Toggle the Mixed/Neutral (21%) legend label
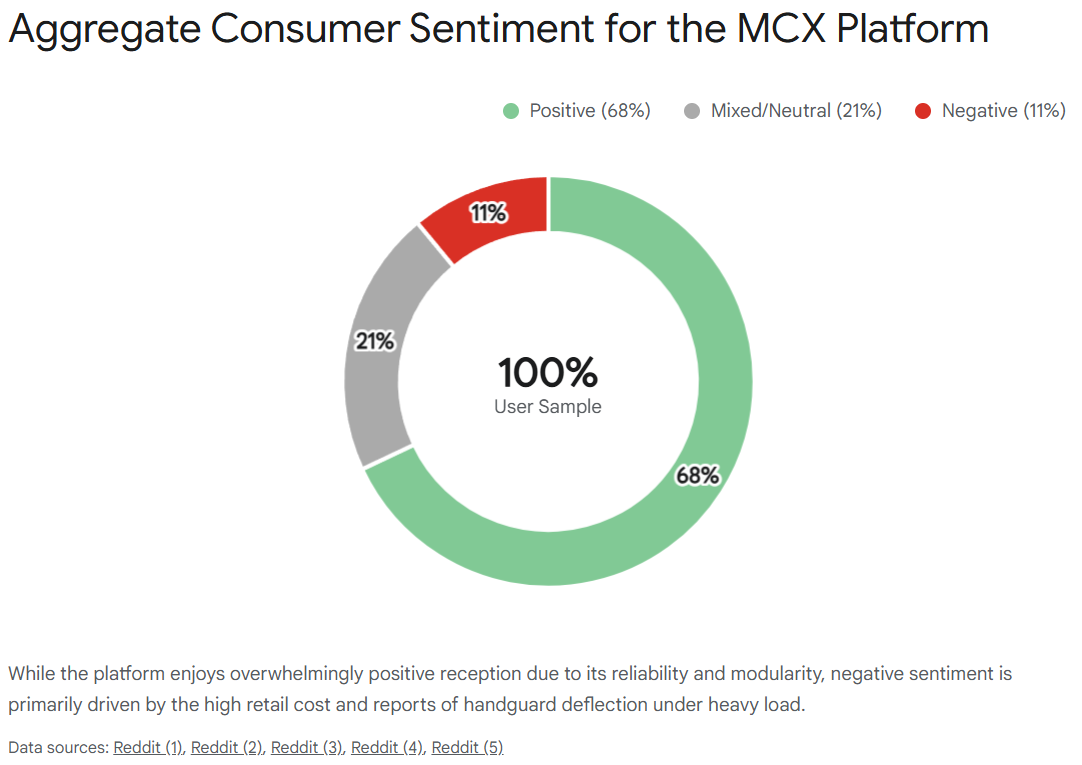The height and width of the screenshot is (765, 1082). (796, 111)
